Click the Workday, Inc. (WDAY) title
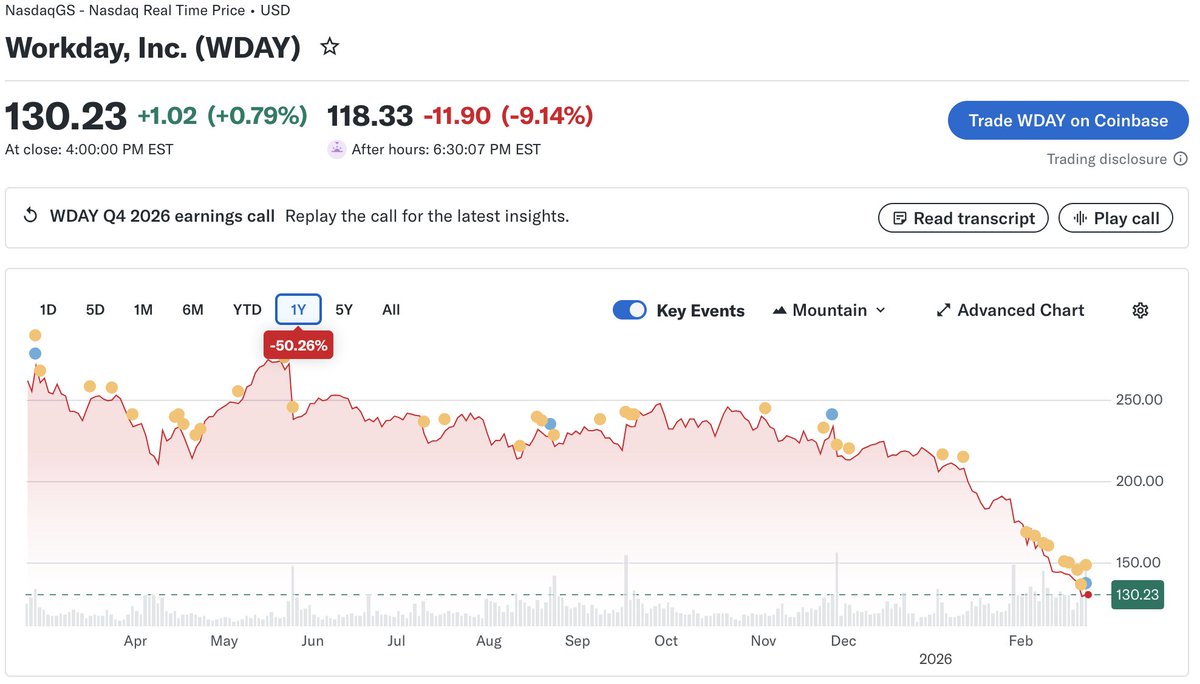 [x=153, y=48]
